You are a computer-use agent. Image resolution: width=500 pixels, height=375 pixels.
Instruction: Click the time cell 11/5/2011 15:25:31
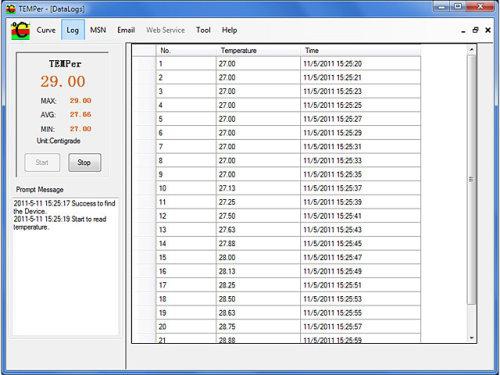click(360, 147)
